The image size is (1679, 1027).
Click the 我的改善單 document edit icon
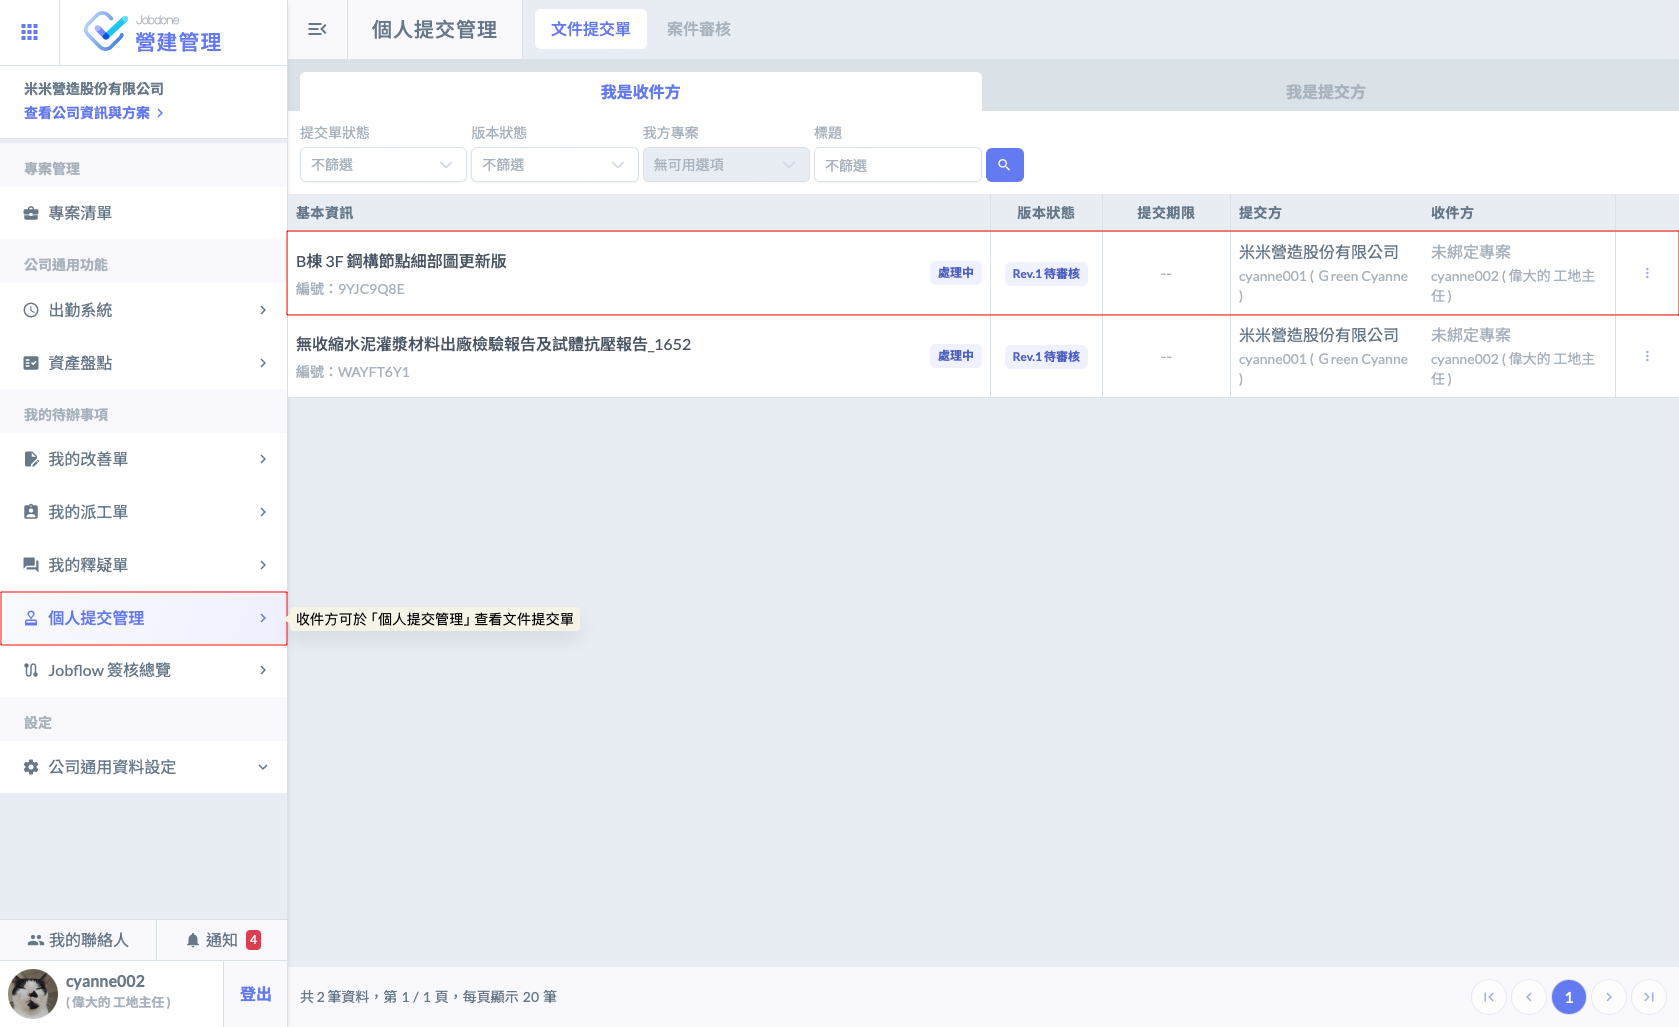click(31, 459)
